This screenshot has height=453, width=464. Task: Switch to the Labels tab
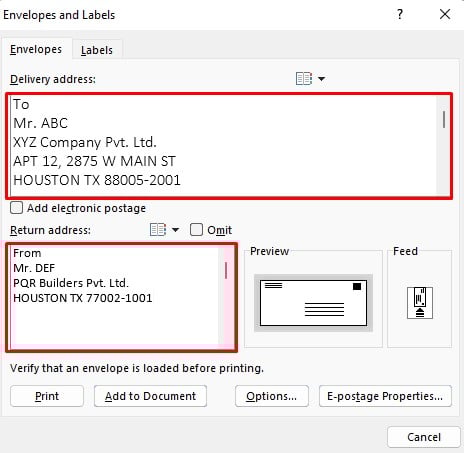[97, 50]
